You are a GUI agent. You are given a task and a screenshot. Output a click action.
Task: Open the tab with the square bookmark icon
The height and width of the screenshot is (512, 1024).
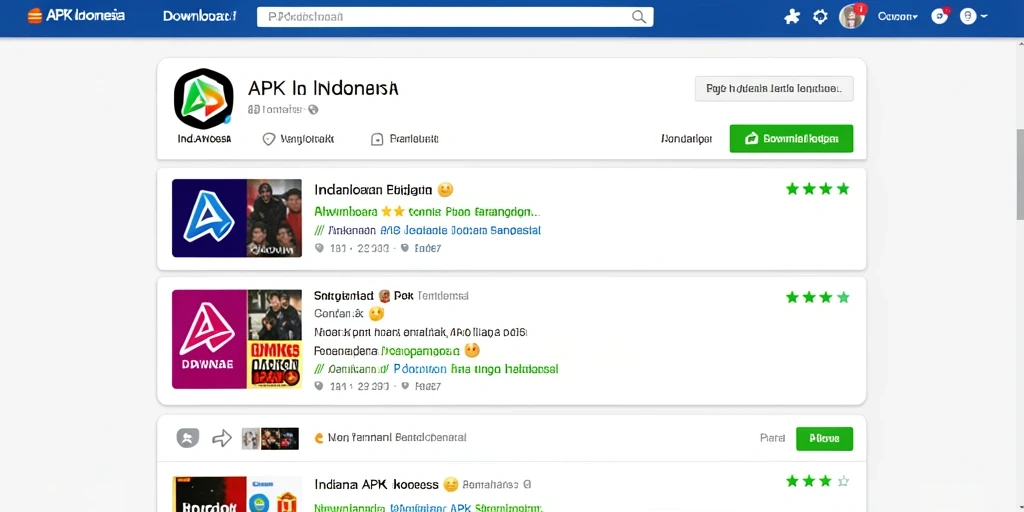404,139
